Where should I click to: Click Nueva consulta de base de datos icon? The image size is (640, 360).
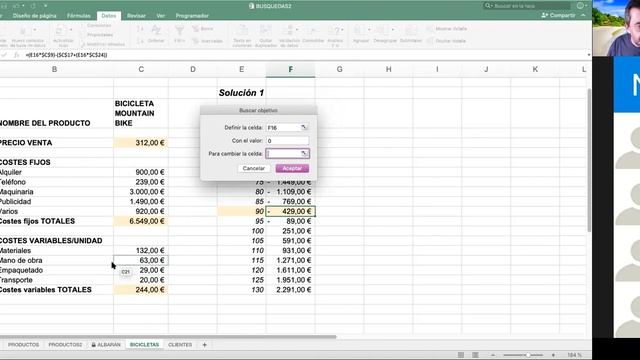pos(24,31)
